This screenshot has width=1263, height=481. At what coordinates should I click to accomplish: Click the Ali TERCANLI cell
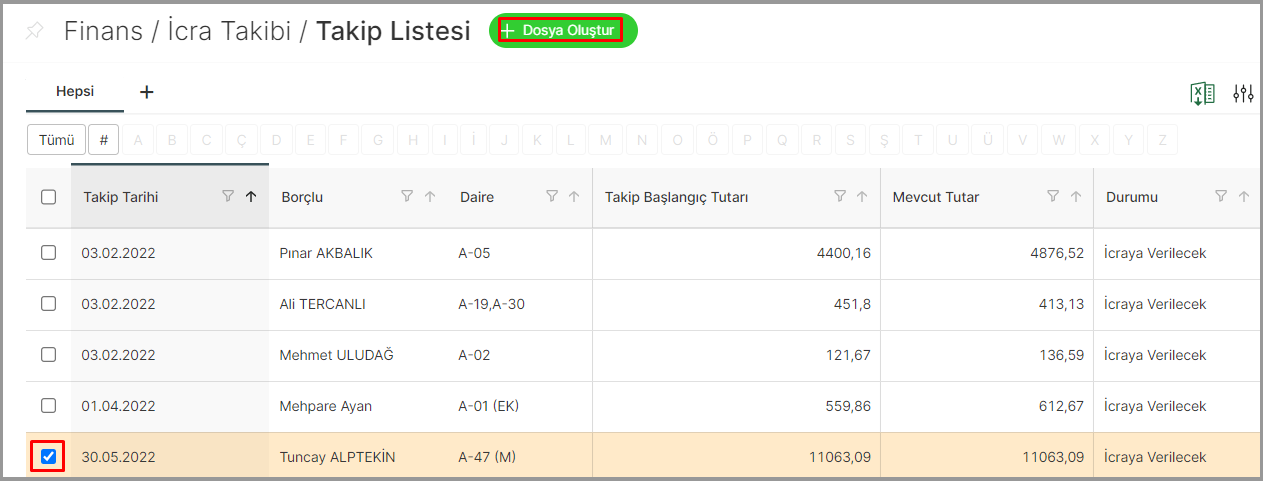[323, 304]
